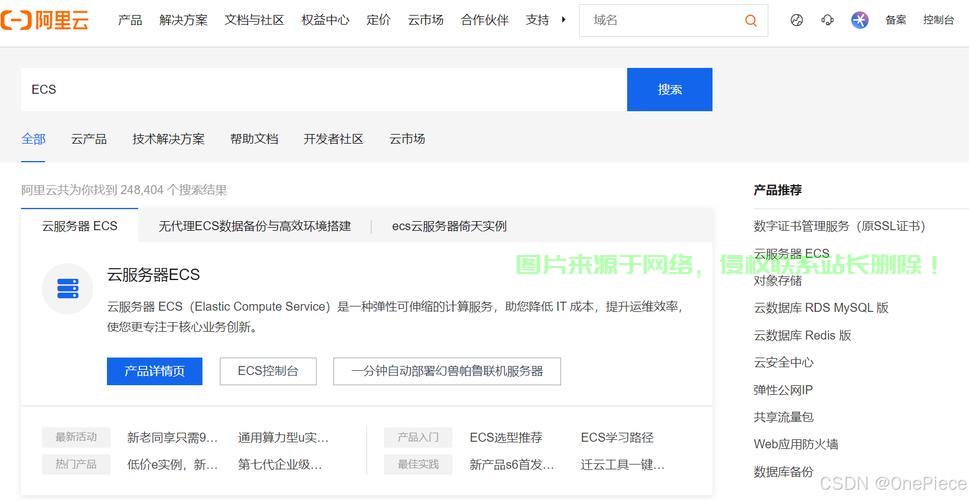Open the ECS选型推荐 link
The width and height of the screenshot is (969, 500).
[506, 438]
